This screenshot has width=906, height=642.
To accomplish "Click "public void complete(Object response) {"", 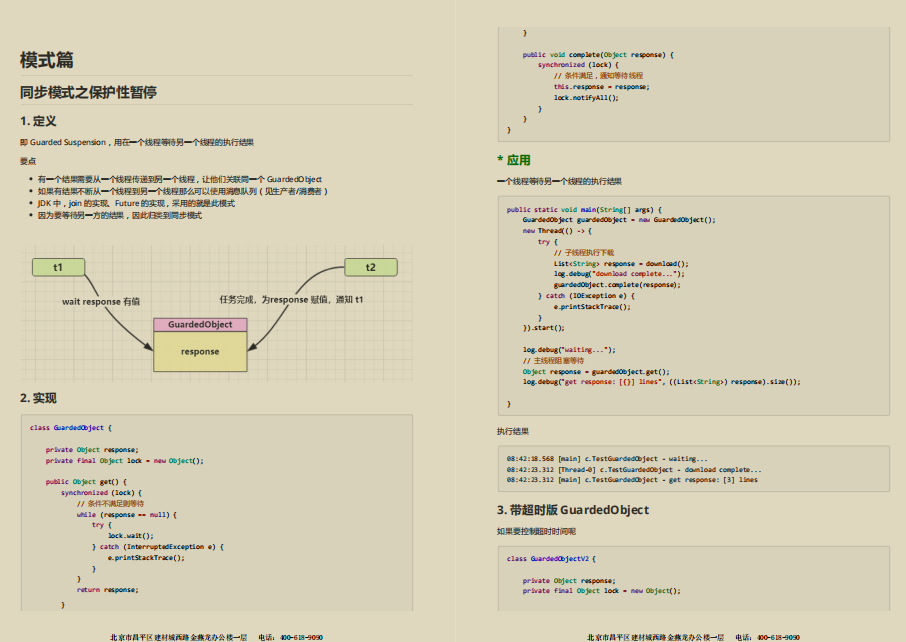I will 598,55.
